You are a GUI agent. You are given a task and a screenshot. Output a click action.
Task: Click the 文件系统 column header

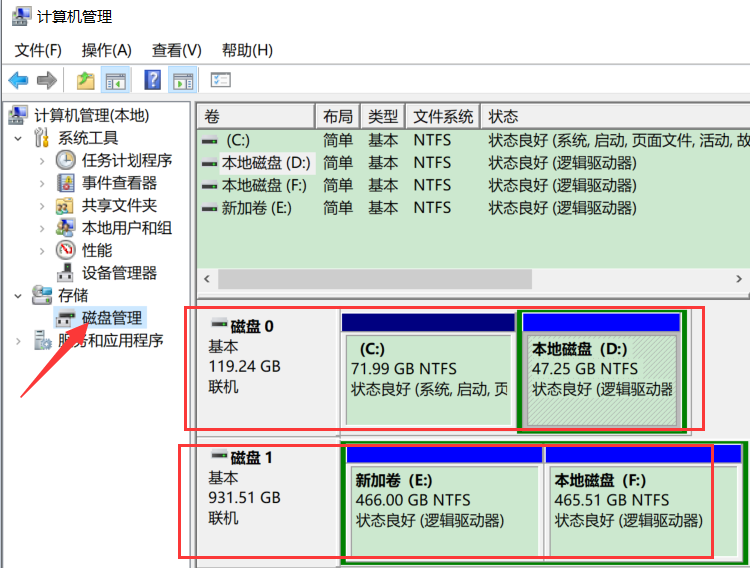[x=443, y=117]
